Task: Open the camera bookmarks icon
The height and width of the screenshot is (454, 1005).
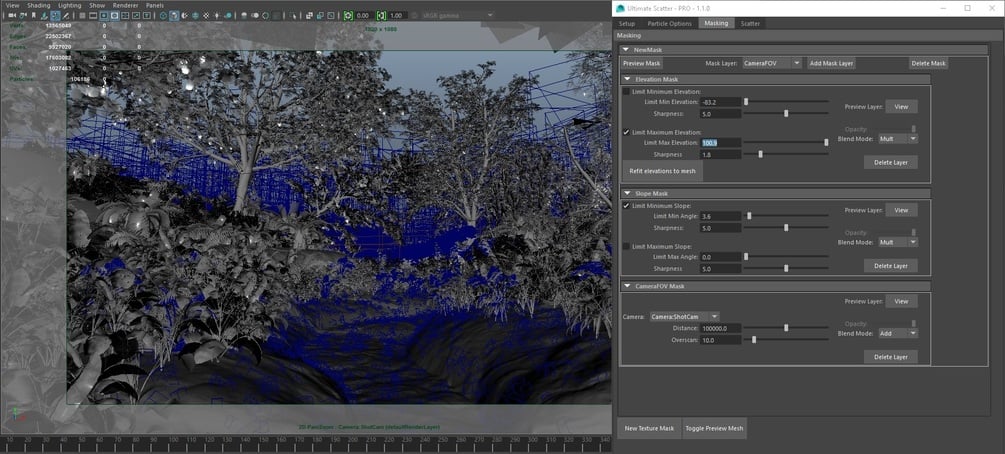Action: pos(36,16)
